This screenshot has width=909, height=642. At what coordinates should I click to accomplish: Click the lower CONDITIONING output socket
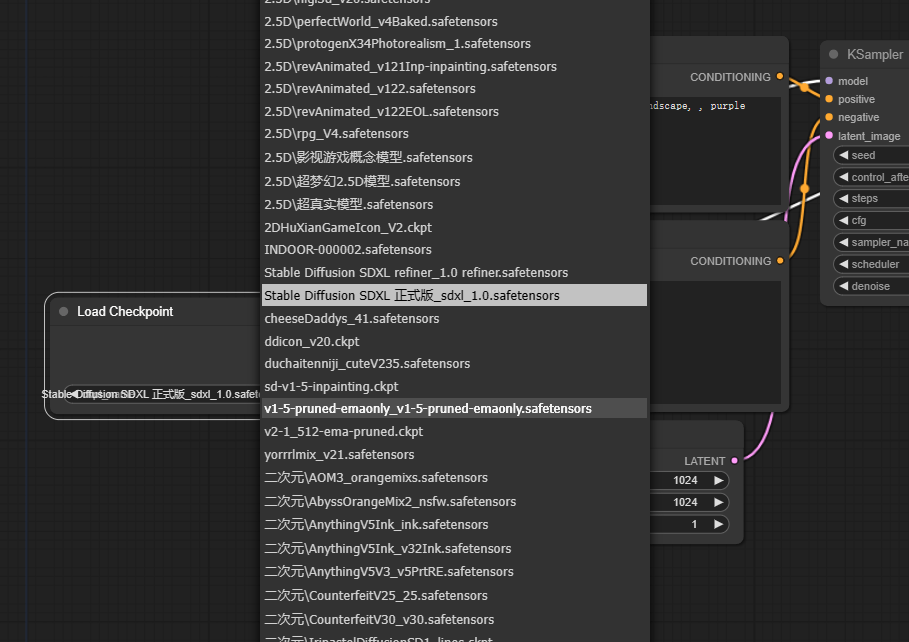780,261
